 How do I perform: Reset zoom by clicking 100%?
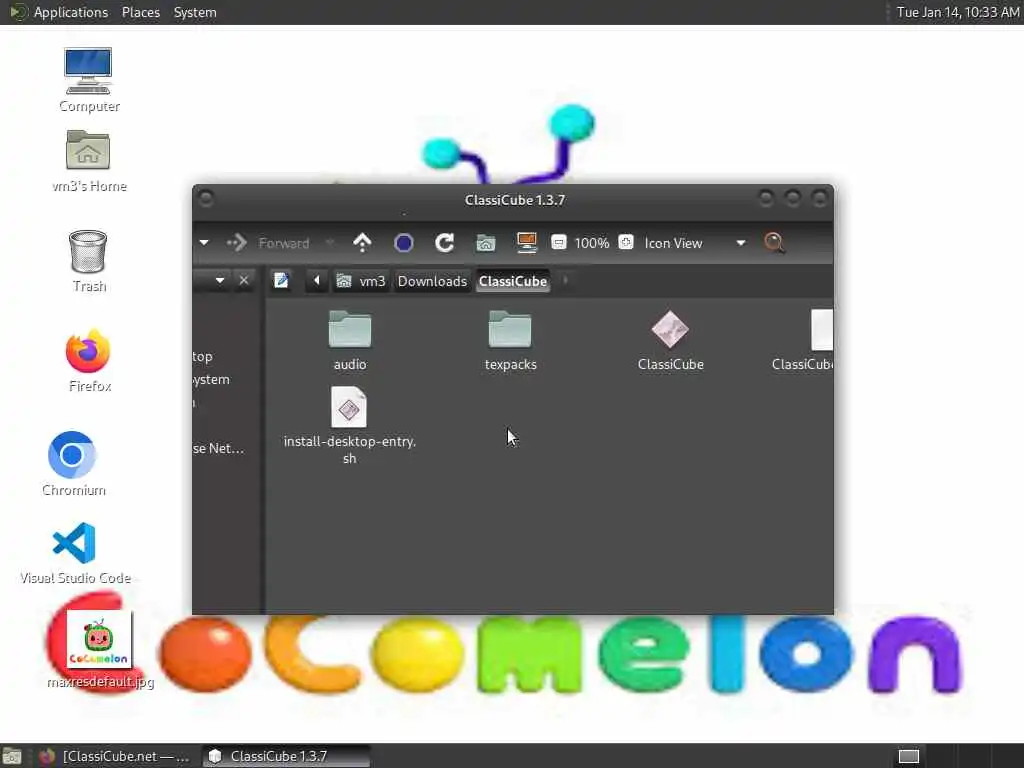pos(592,243)
